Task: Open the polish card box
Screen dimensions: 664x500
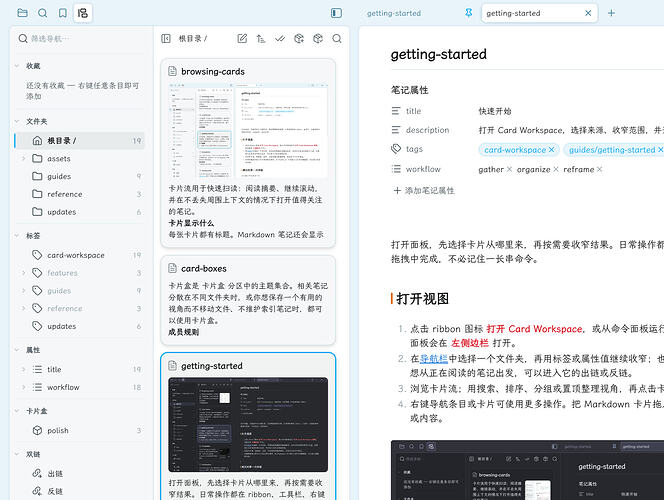Action: [x=80, y=430]
